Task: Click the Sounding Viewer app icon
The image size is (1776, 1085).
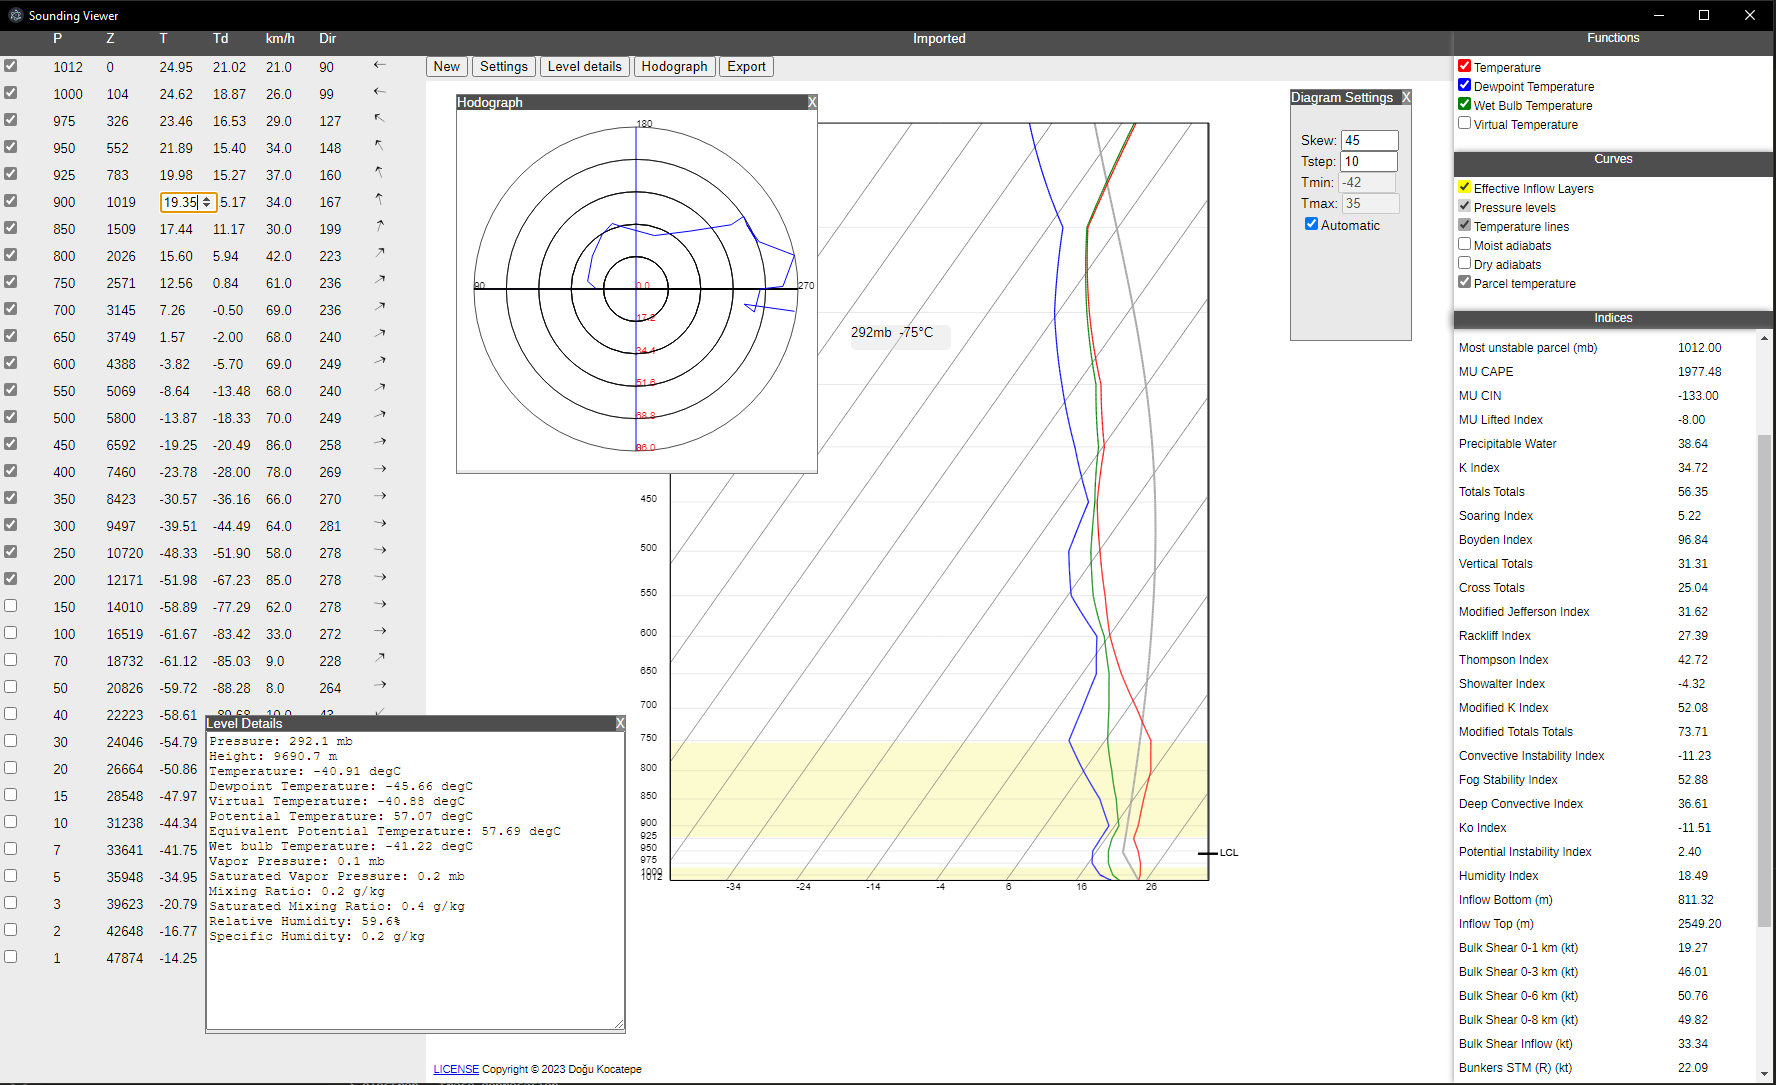Action: click(15, 15)
